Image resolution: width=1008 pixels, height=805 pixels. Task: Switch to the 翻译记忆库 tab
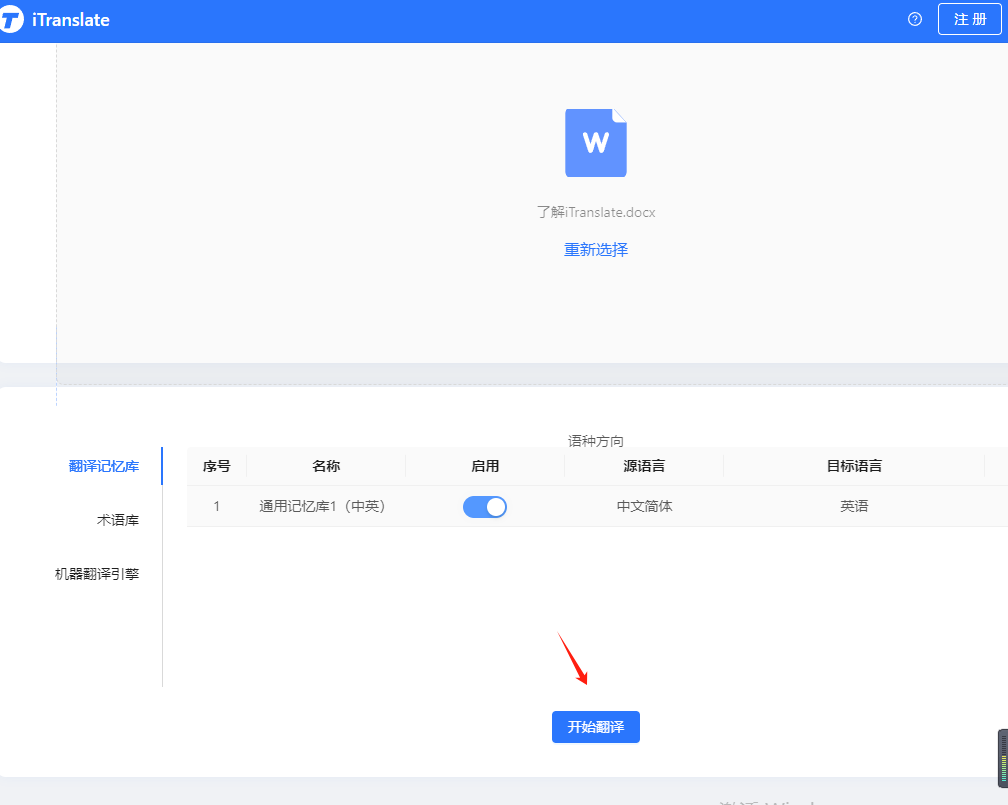pos(104,466)
